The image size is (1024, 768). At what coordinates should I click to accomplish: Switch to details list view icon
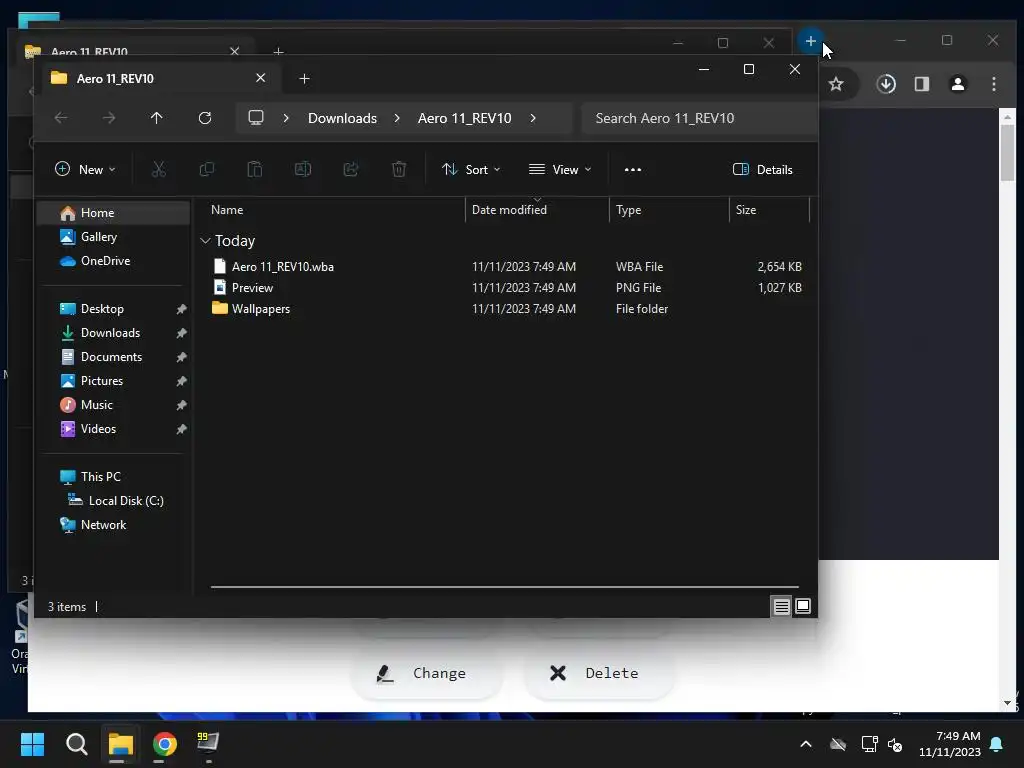(x=781, y=607)
